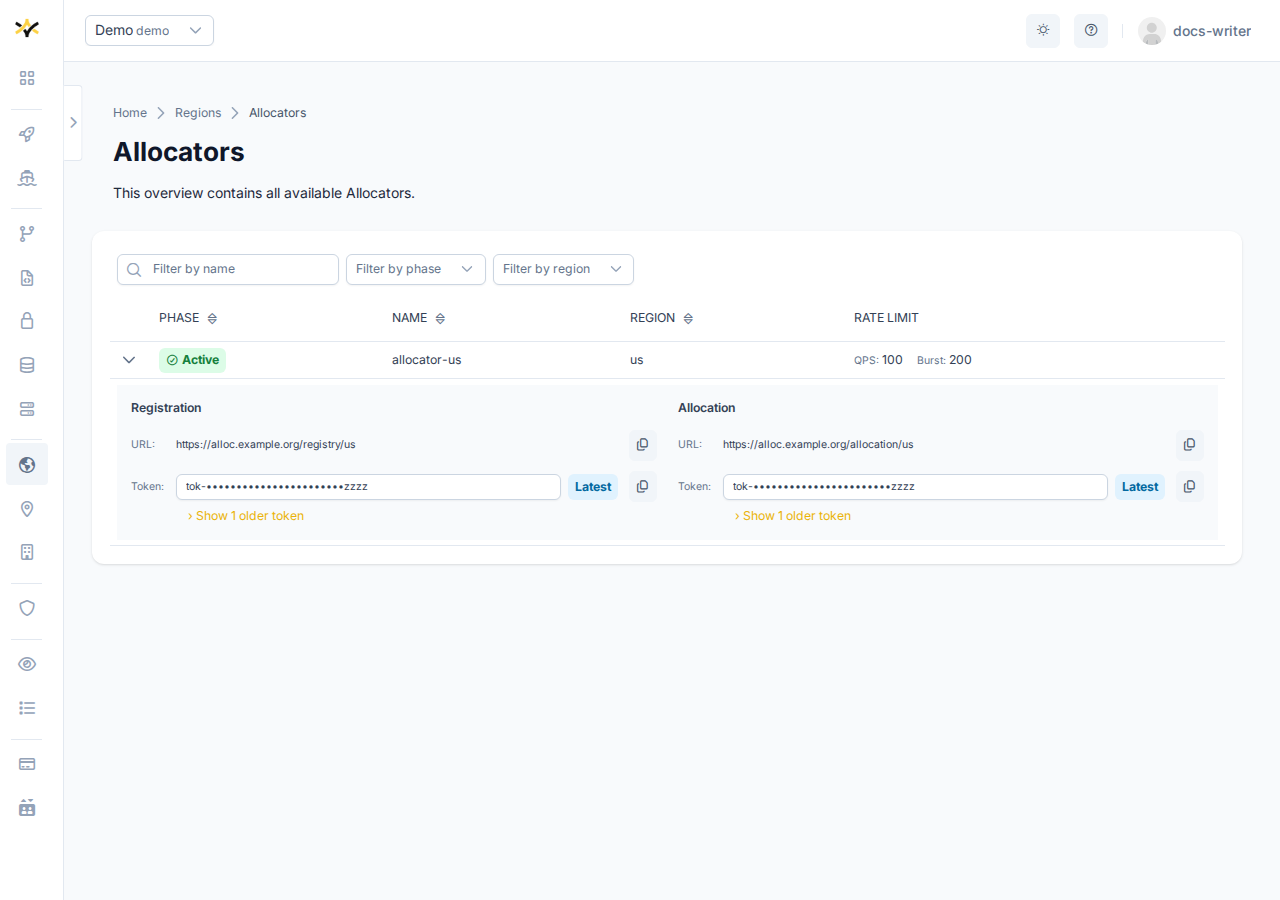Copy the Allocation token
1280x900 pixels.
(x=1190, y=486)
